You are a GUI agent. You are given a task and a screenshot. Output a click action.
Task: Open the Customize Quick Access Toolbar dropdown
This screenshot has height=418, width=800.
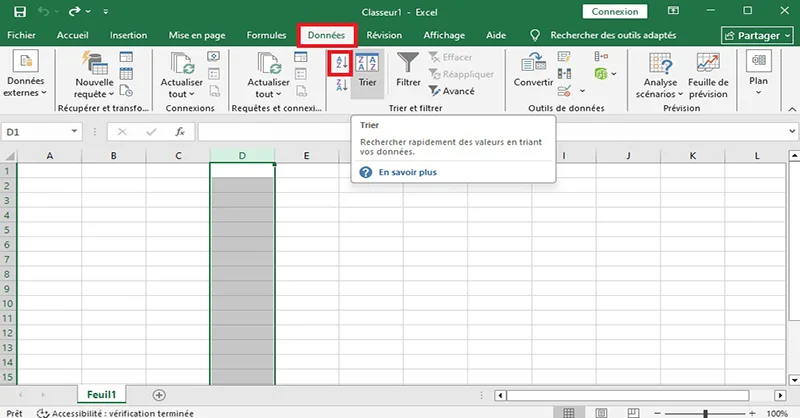[106, 12]
